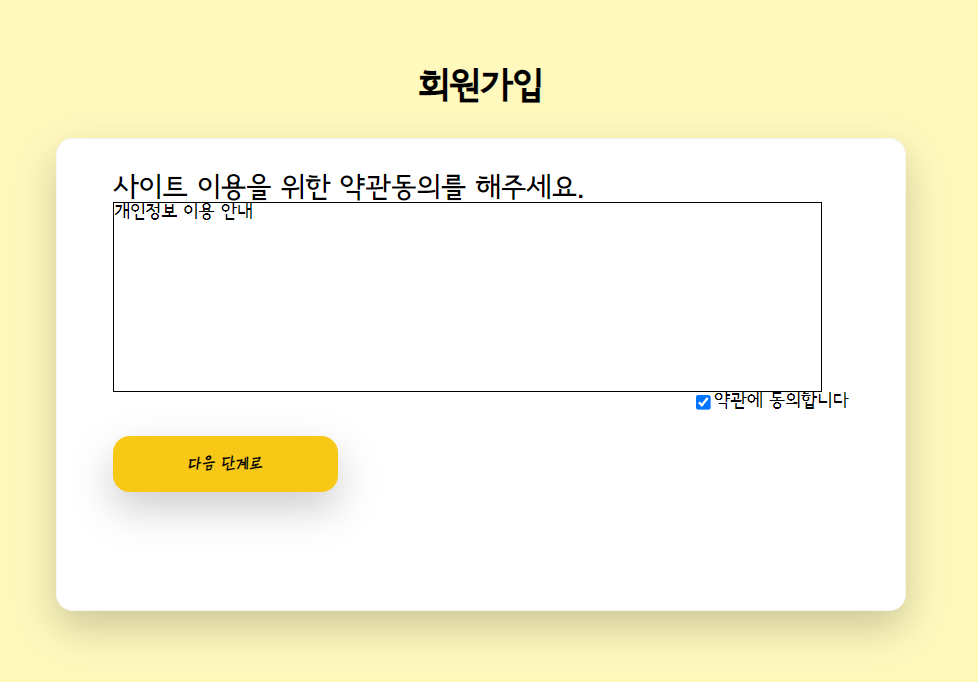Activate the 다음 단계로 submit button
Screen dimensions: 978x682
225,463
